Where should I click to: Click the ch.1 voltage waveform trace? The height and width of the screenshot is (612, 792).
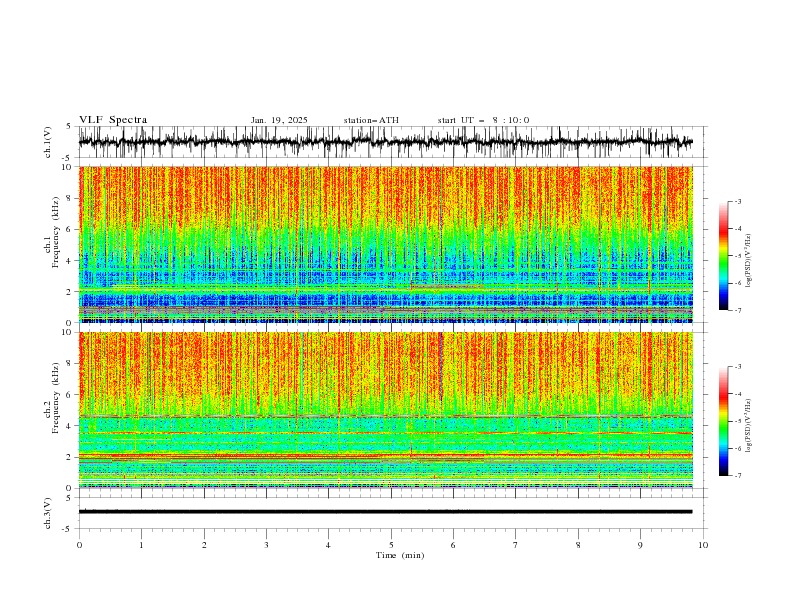coord(385,142)
